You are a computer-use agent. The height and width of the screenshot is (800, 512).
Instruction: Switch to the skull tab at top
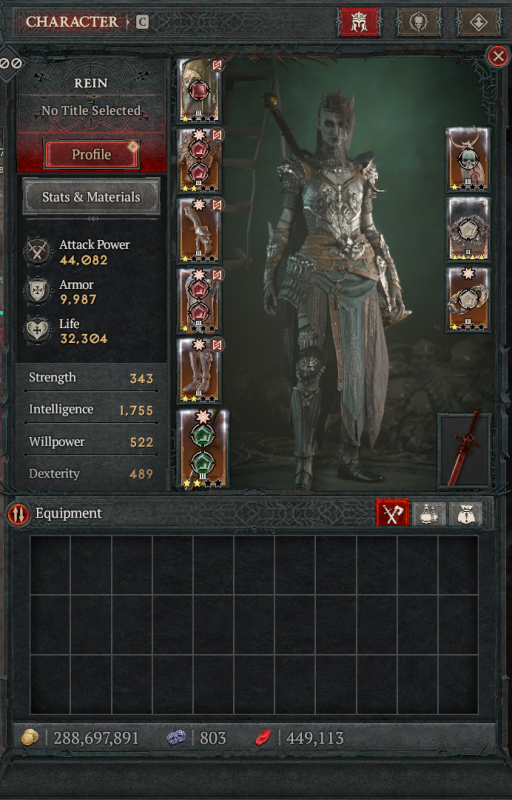tap(418, 22)
